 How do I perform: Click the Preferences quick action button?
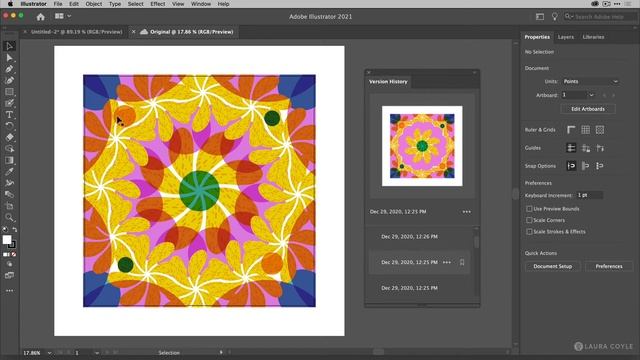[609, 266]
